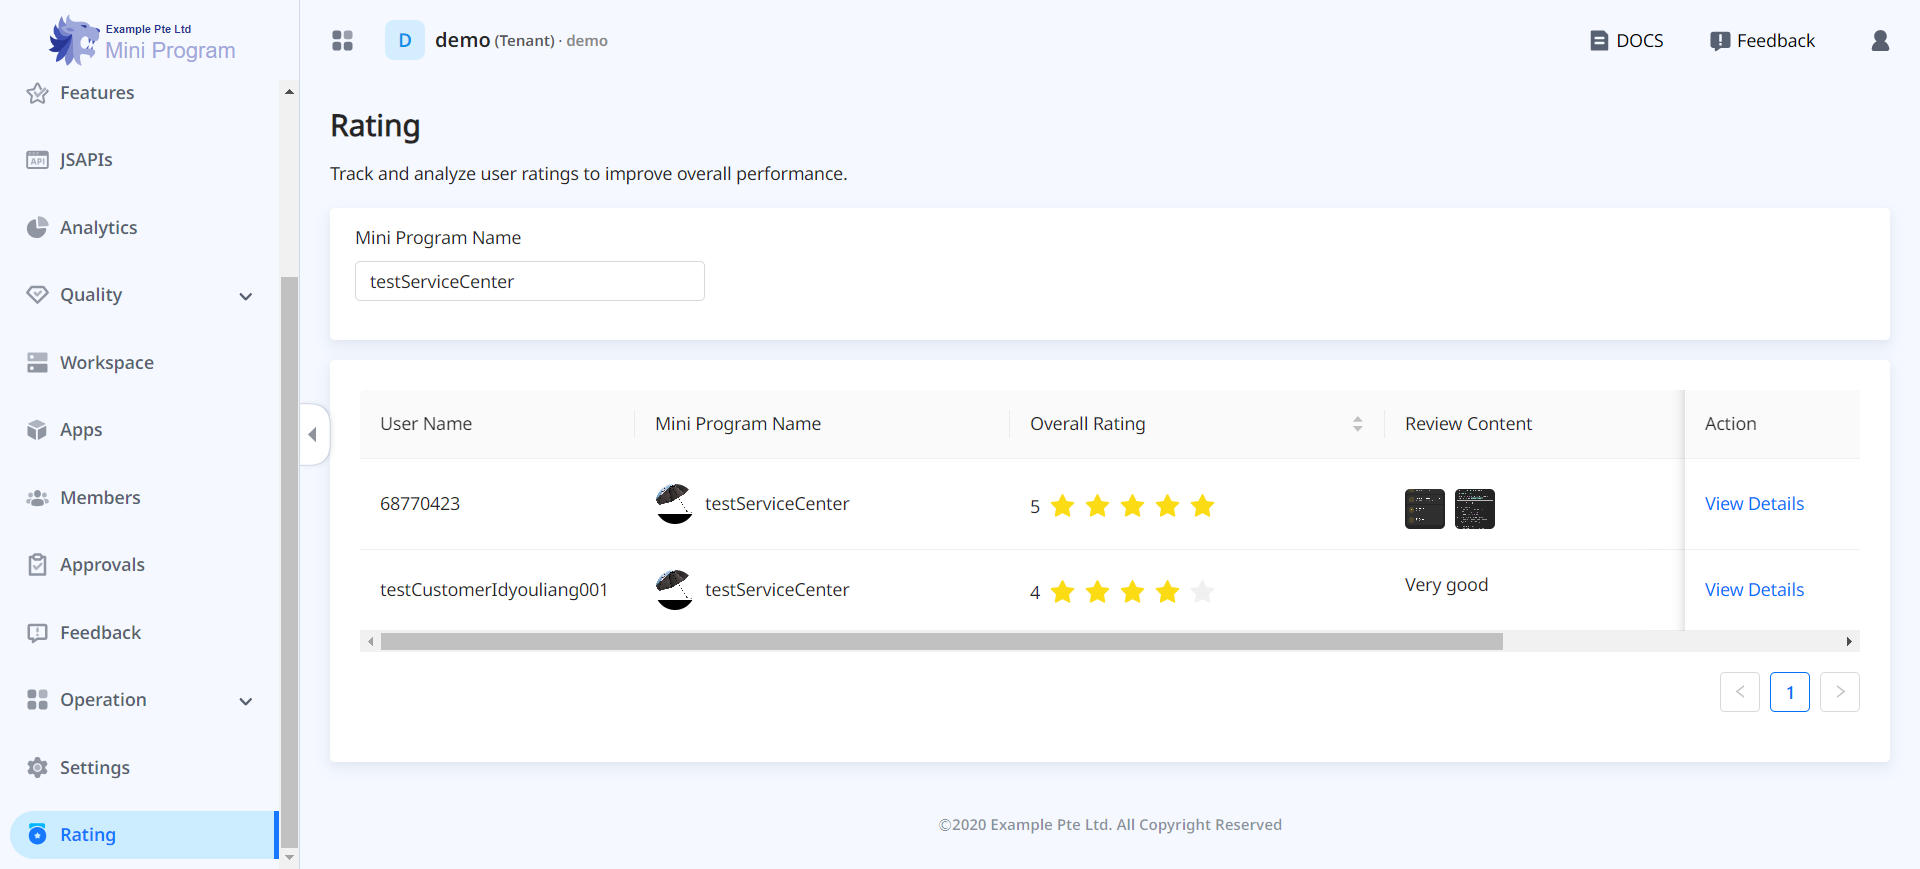The width and height of the screenshot is (1920, 869).
Task: Open the first review image thumbnail
Action: click(1424, 509)
